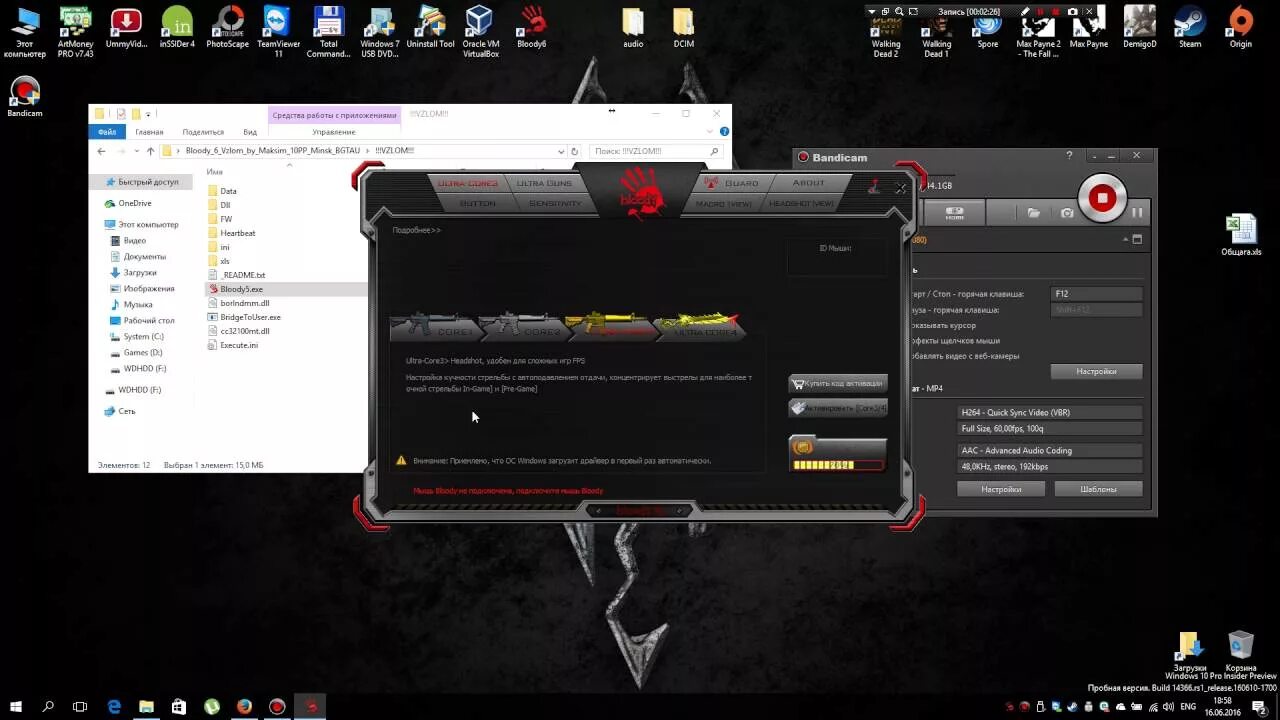This screenshot has width=1280, height=720.
Task: Click the Bandicam screenshot camera icon
Action: pyautogui.click(x=1067, y=212)
